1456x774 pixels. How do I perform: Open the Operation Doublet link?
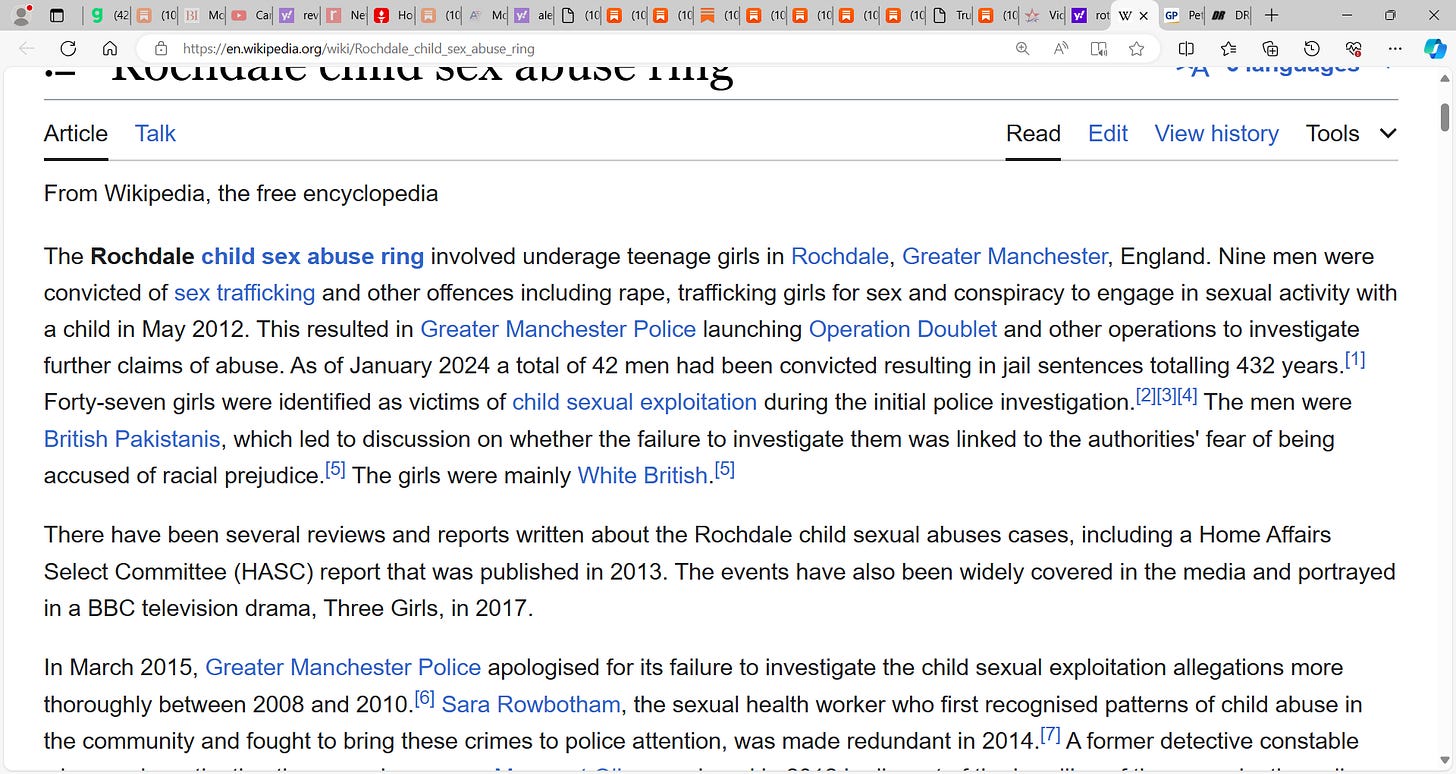tap(902, 329)
